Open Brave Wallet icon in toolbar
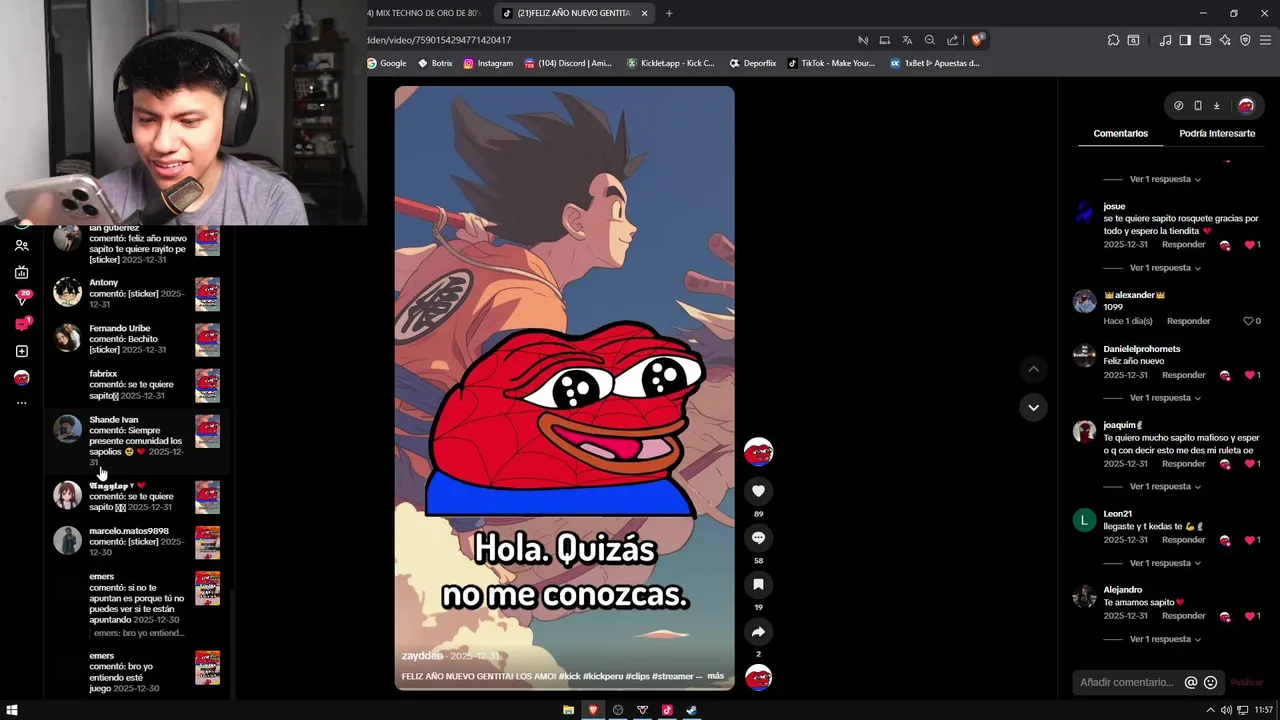 coord(1205,40)
